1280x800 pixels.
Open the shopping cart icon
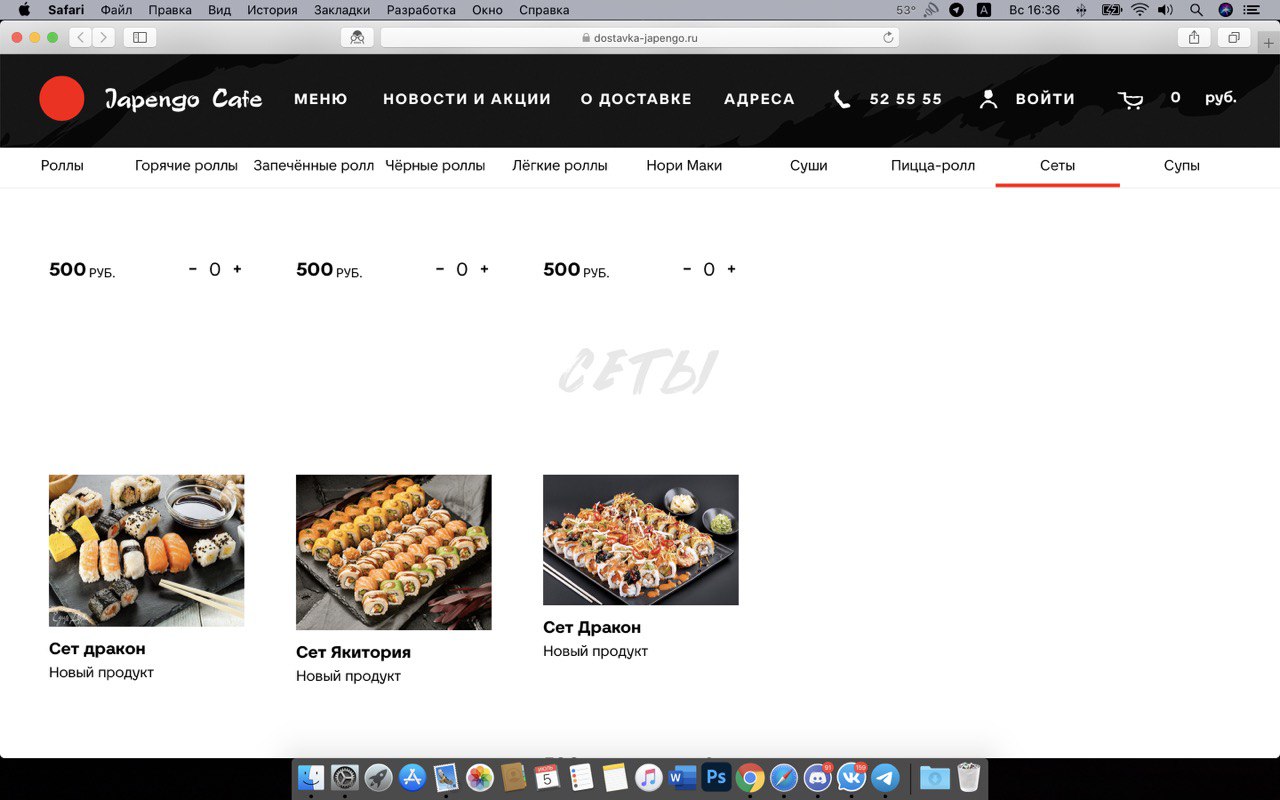1130,100
